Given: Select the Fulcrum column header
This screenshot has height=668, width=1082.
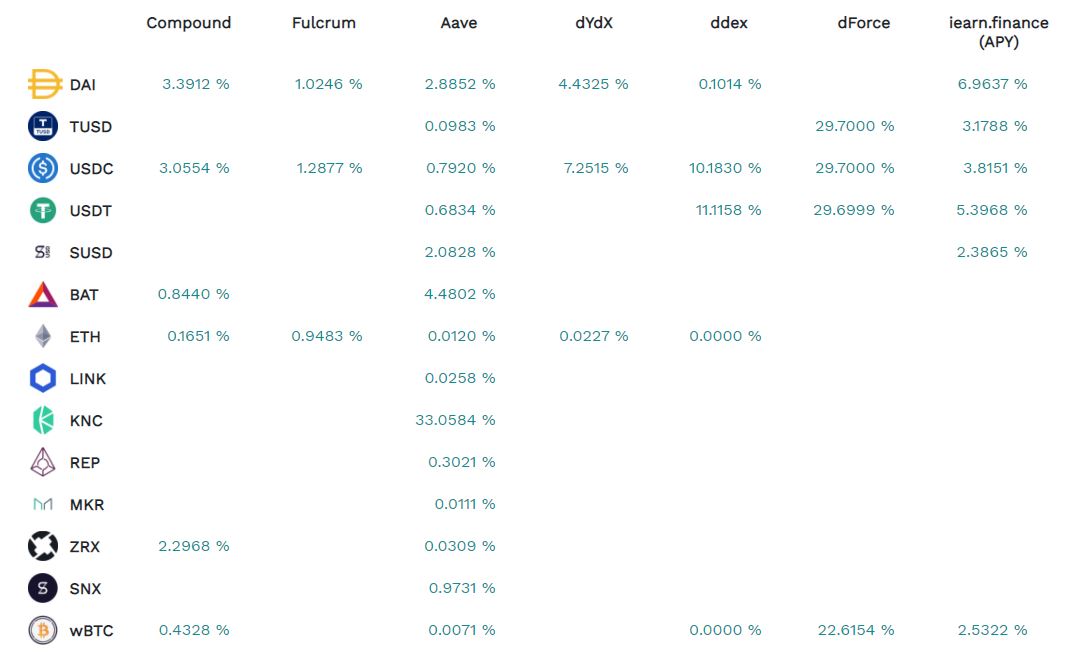Looking at the screenshot, I should 324,23.
